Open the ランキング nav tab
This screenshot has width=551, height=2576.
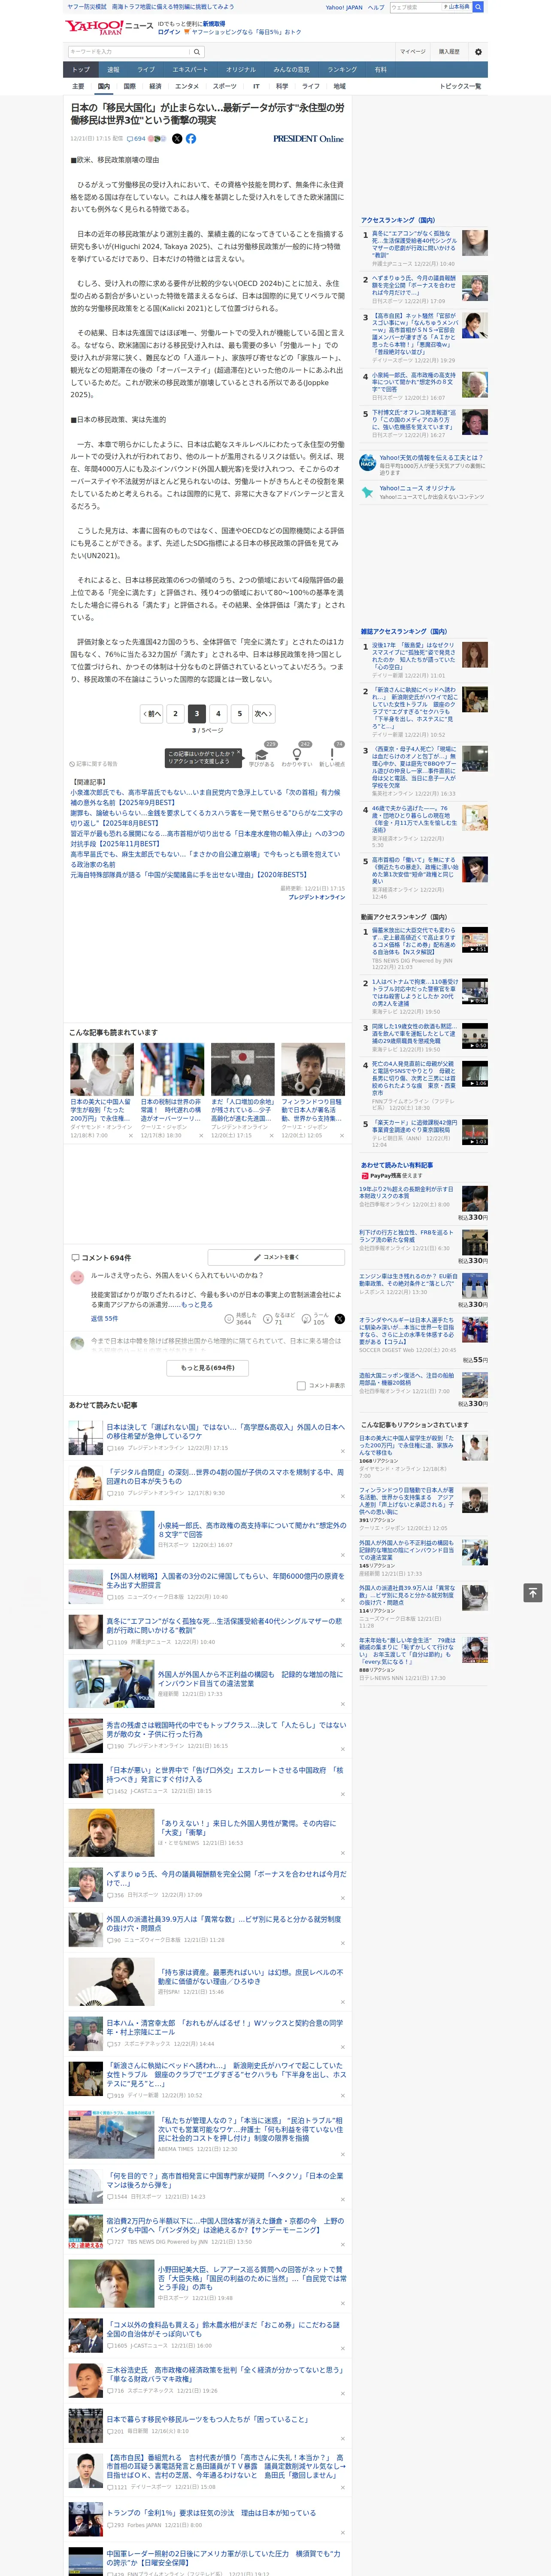[x=342, y=70]
